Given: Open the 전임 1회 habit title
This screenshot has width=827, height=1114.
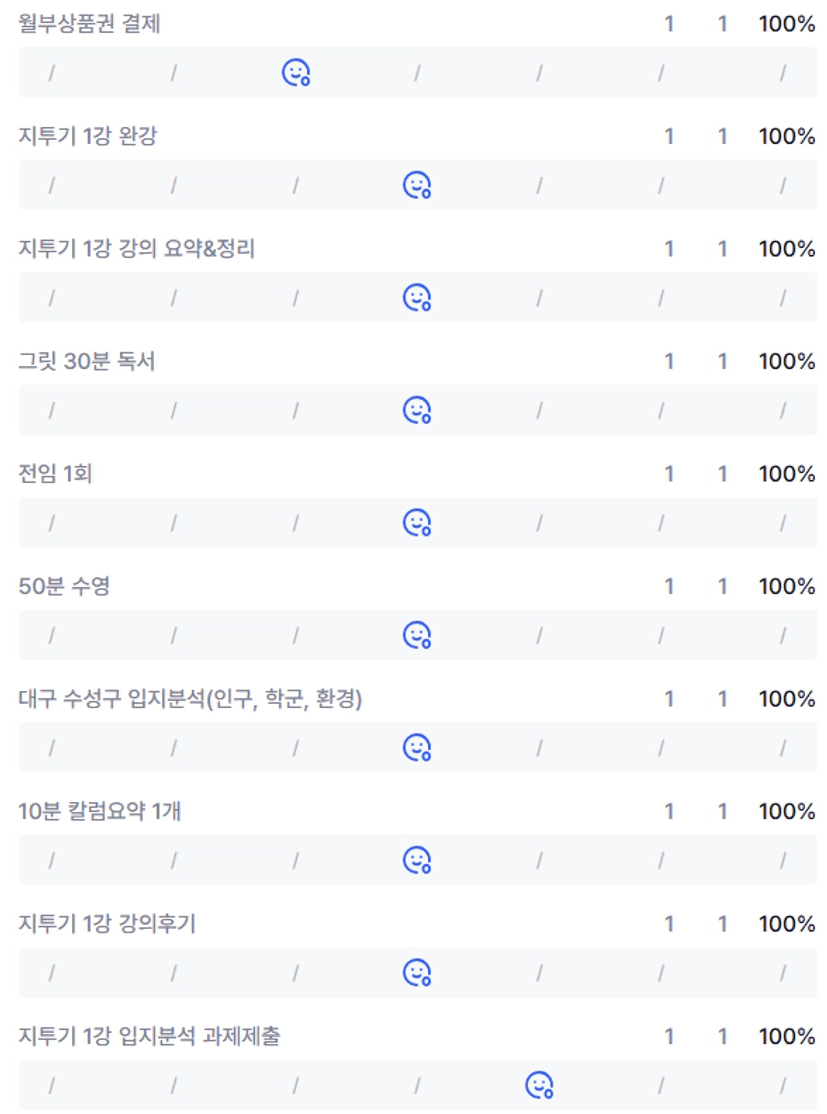Looking at the screenshot, I should click(56, 473).
